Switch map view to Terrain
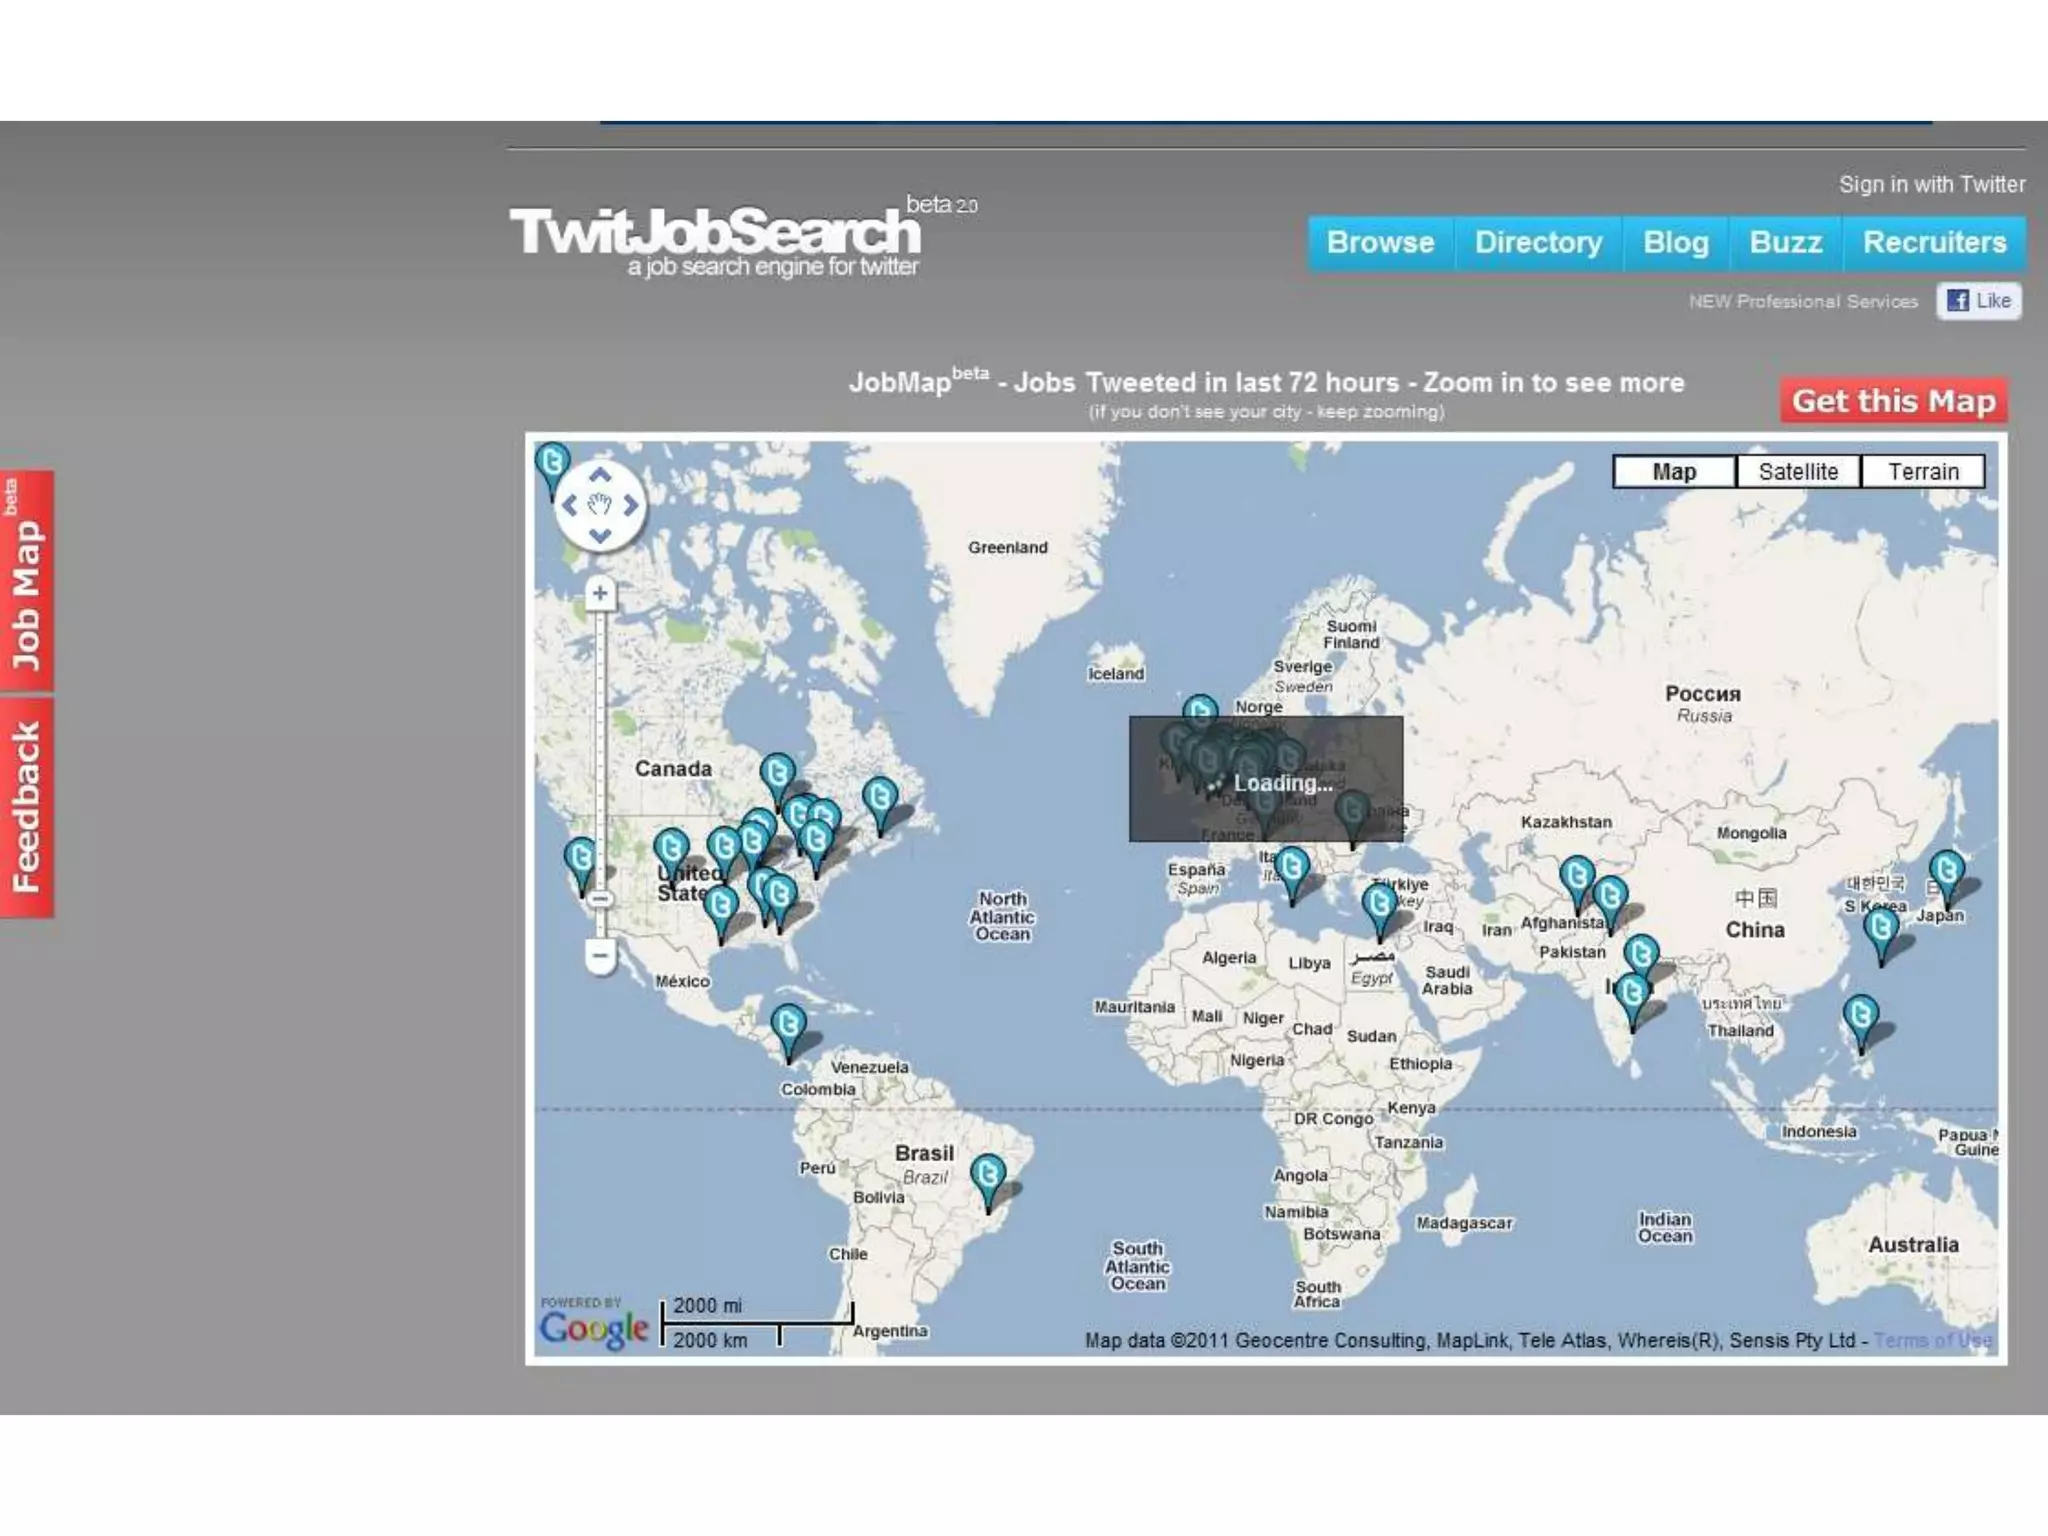 point(1922,472)
